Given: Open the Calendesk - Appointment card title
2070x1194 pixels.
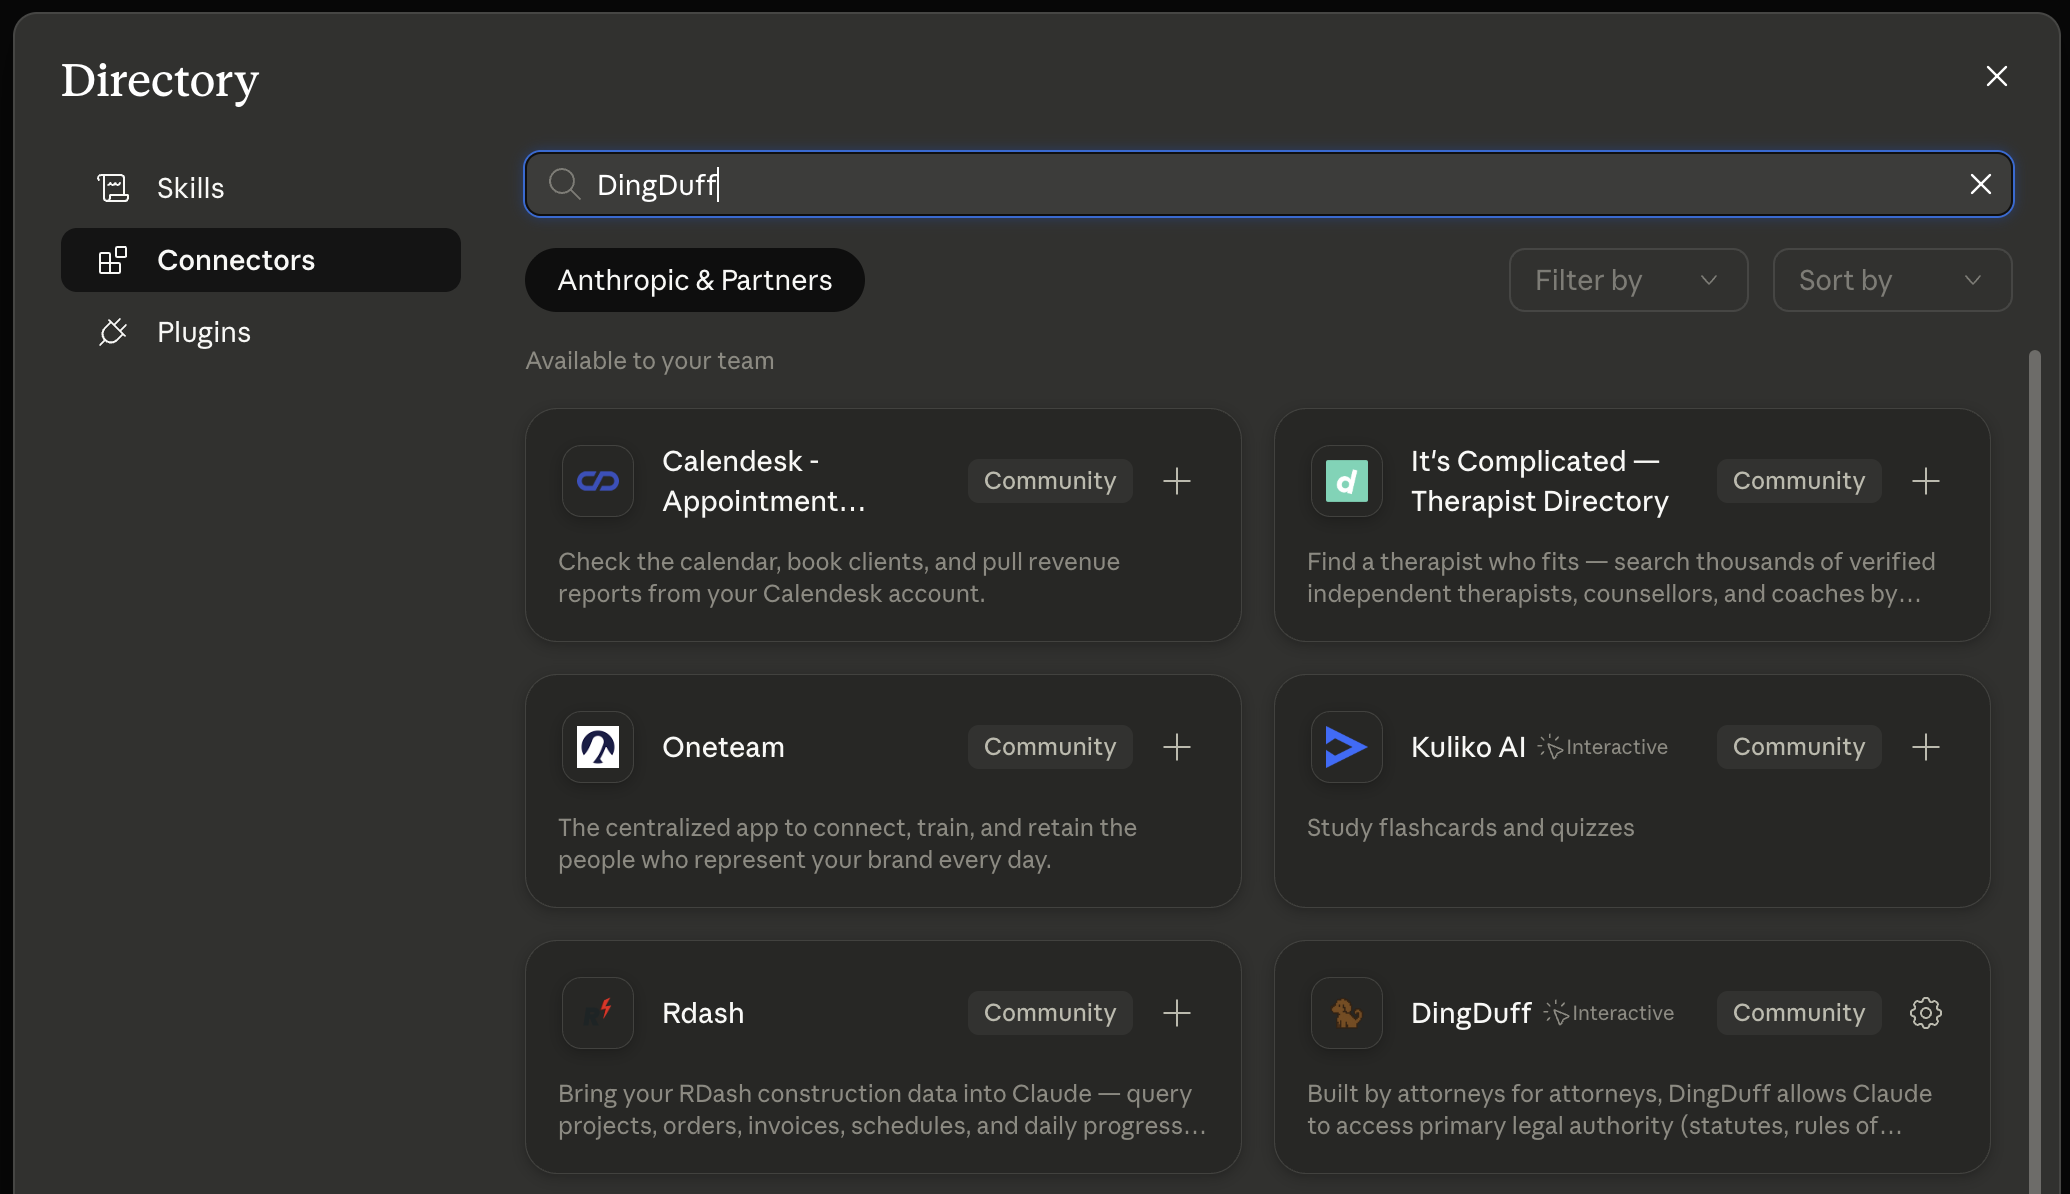Looking at the screenshot, I should point(764,481).
